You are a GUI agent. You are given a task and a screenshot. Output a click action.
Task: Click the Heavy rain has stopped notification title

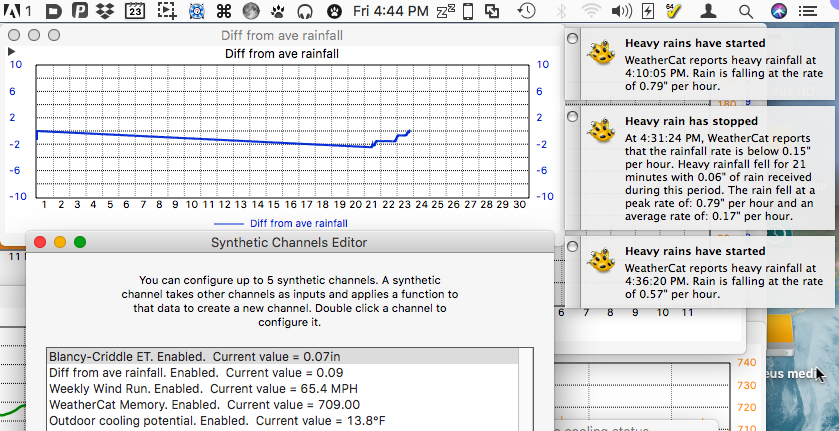(691, 122)
